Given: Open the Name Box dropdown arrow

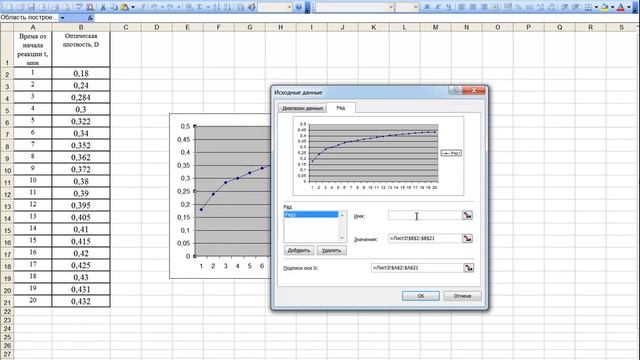Looking at the screenshot, I should [62, 18].
